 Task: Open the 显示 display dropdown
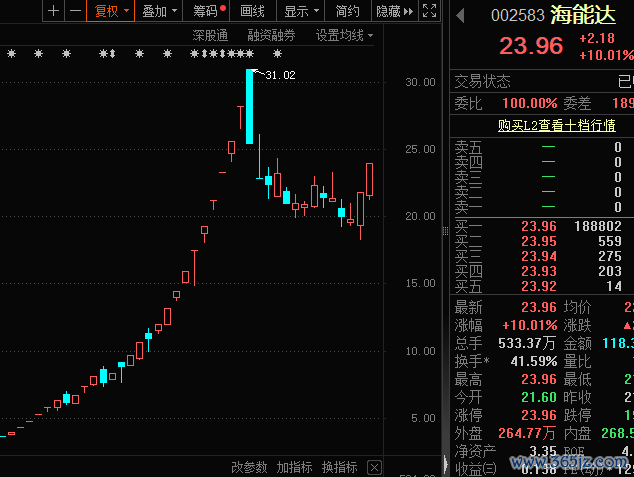tap(301, 11)
